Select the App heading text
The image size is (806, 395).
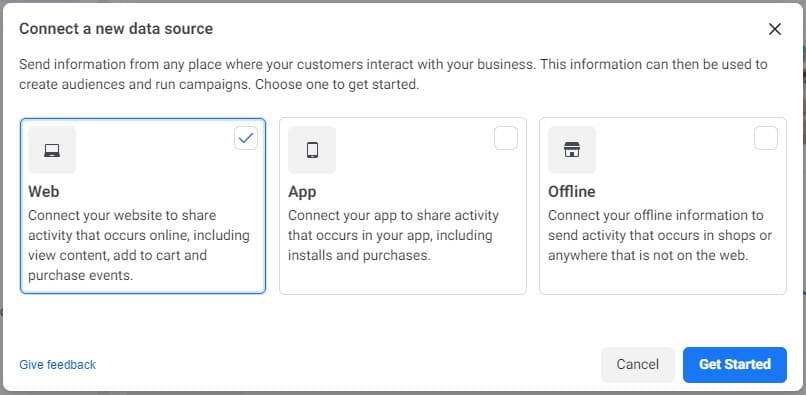[x=302, y=192]
